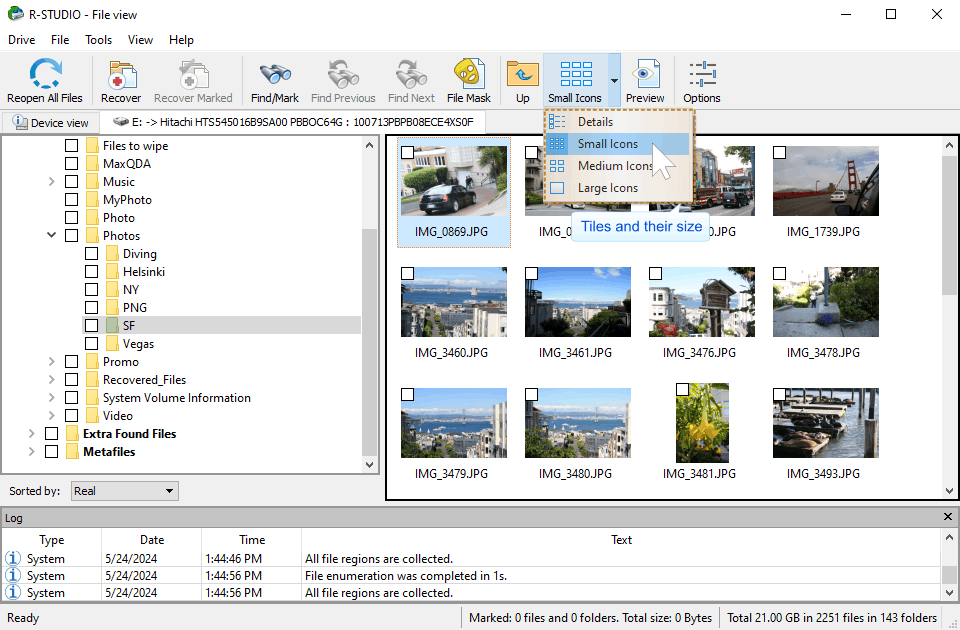The width and height of the screenshot is (960, 630).
Task: Choose Details in the view dropdown
Action: point(595,122)
